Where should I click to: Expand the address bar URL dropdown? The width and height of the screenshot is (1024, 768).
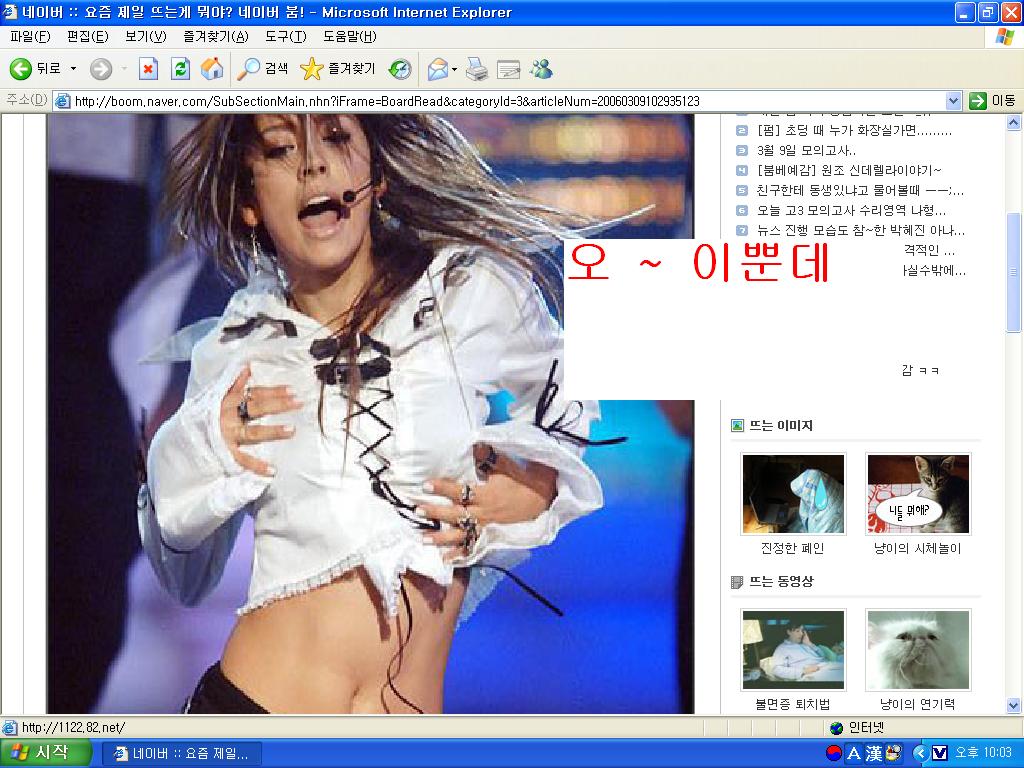point(953,101)
